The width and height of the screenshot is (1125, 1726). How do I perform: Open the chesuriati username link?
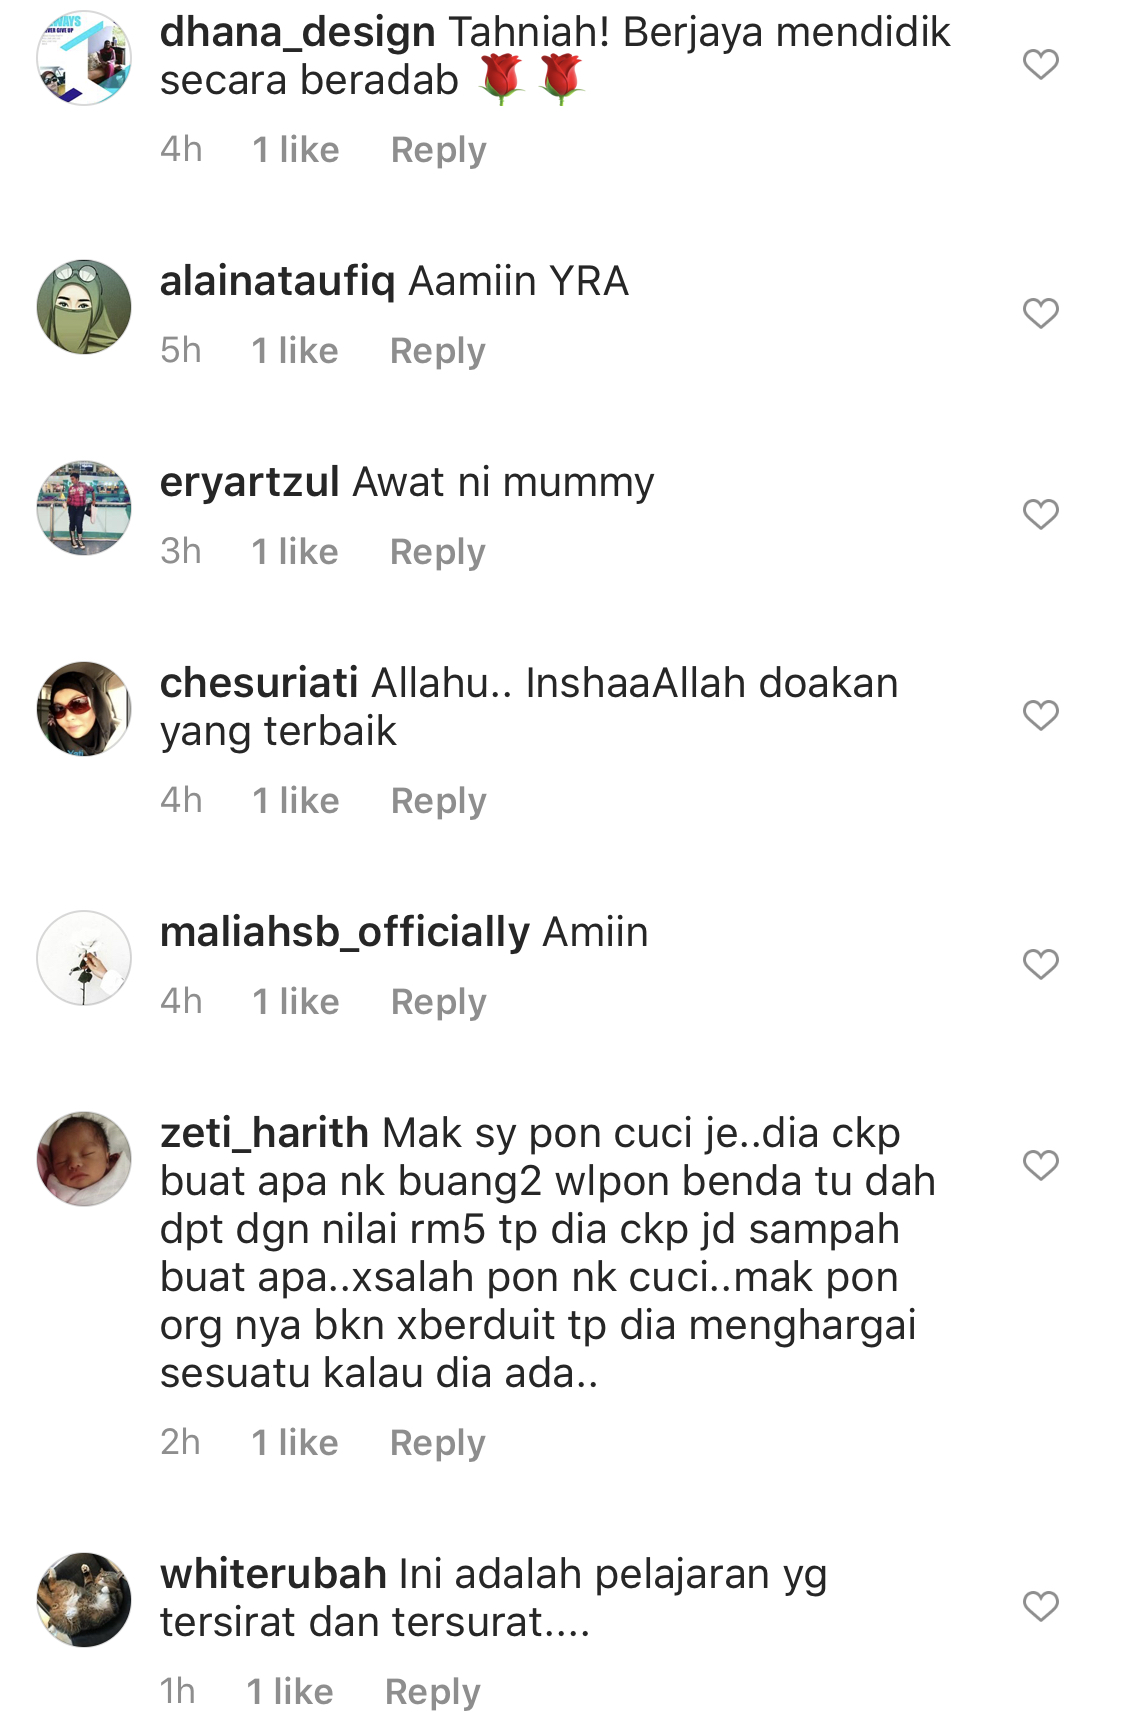pos(259,683)
